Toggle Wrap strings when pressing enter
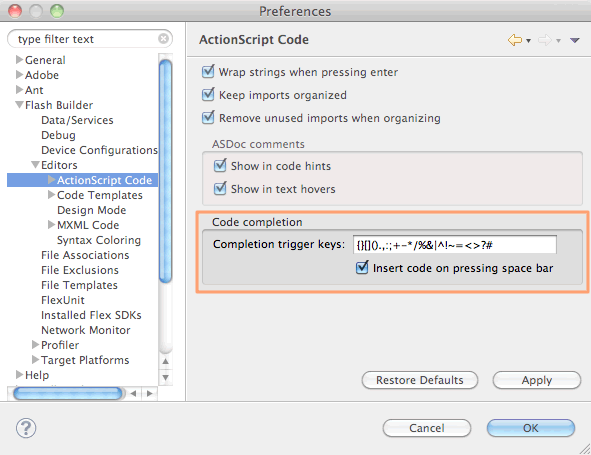This screenshot has height=455, width=591. coord(208,71)
